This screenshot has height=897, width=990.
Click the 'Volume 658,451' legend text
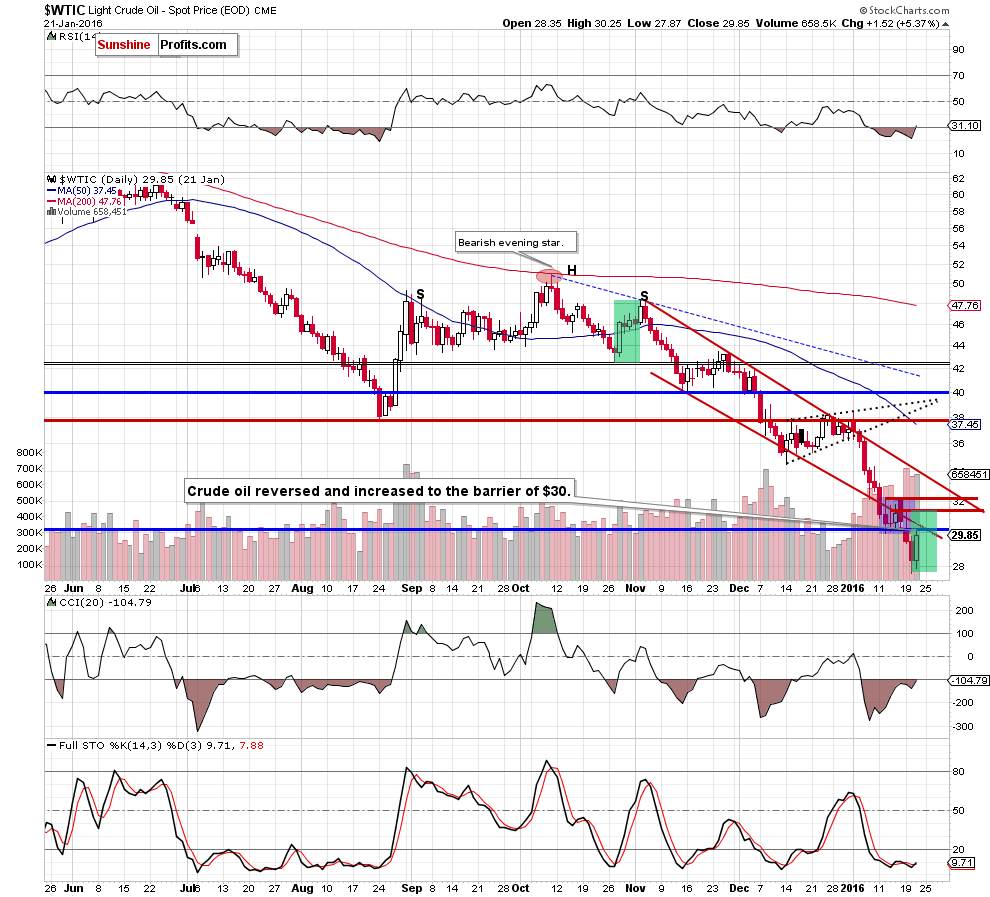click(x=92, y=211)
